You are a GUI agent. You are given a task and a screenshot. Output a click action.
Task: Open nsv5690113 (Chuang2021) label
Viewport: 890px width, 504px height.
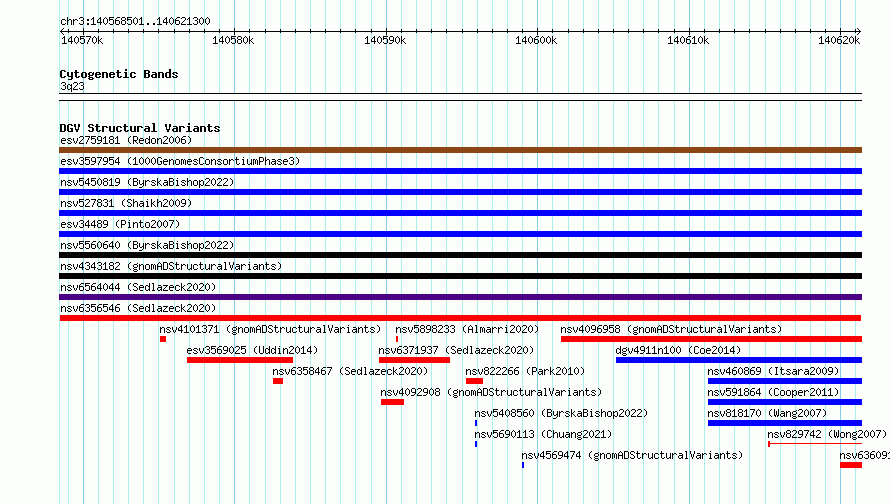[x=543, y=434]
